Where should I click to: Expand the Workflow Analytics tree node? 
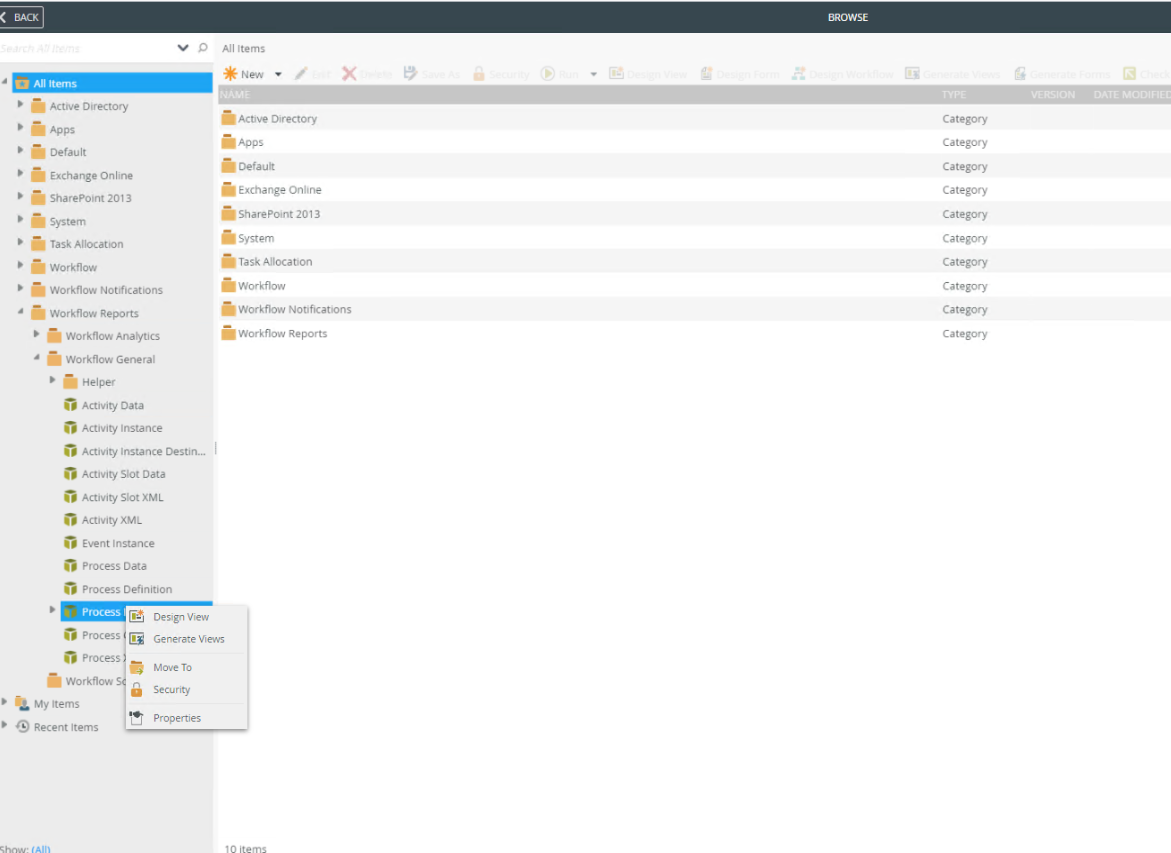click(36, 334)
